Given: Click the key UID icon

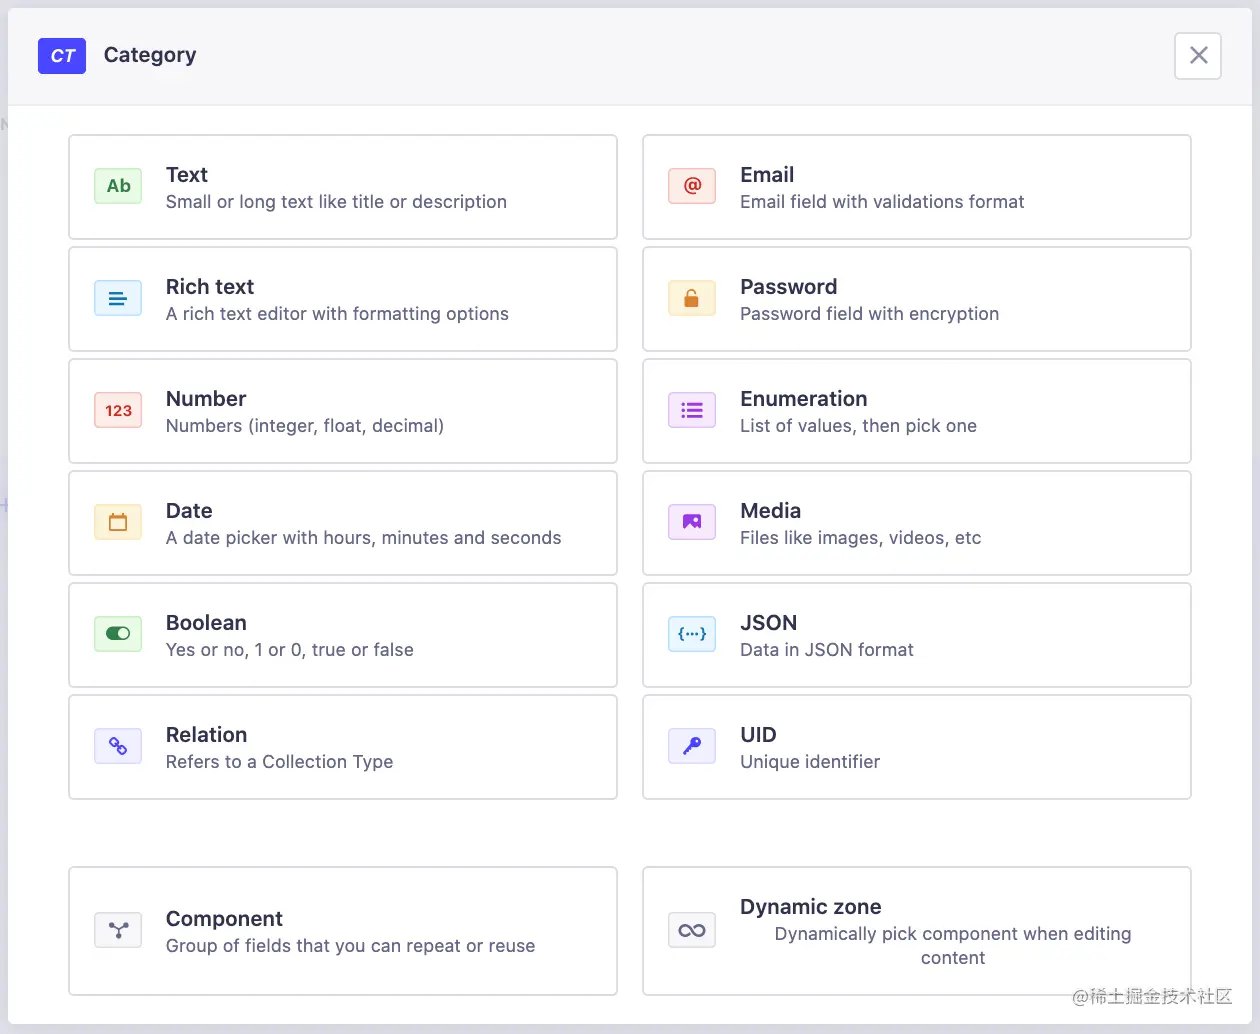Looking at the screenshot, I should pyautogui.click(x=692, y=746).
